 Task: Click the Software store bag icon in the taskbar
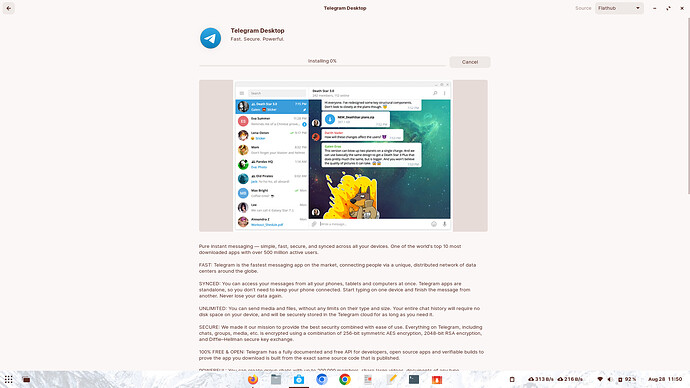click(299, 379)
